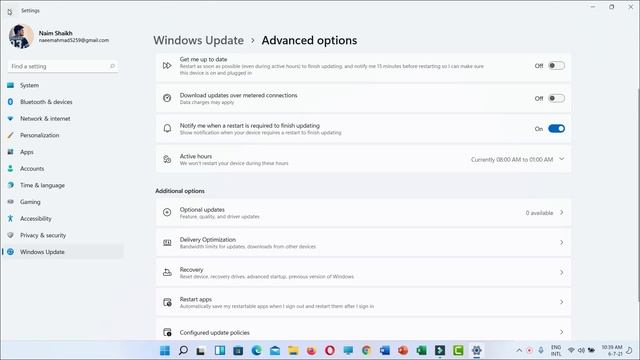Screen dimensions: 640x360
Task: Select Apps in the sidebar
Action: tap(62, 152)
